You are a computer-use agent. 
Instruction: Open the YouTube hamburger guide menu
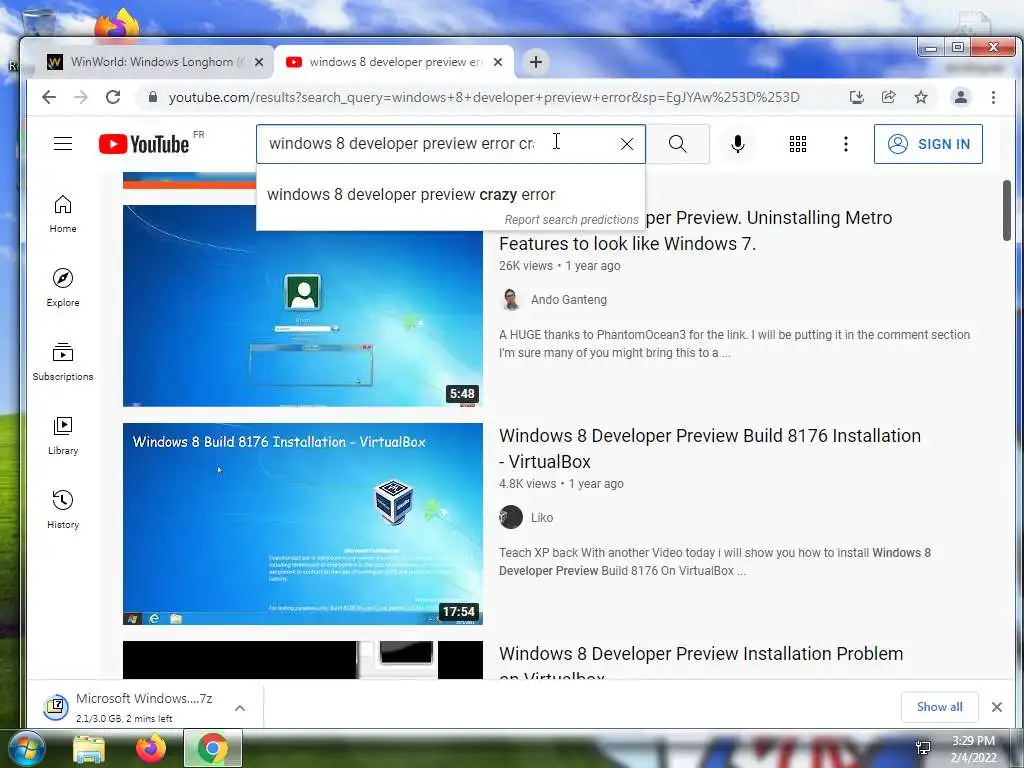click(63, 144)
